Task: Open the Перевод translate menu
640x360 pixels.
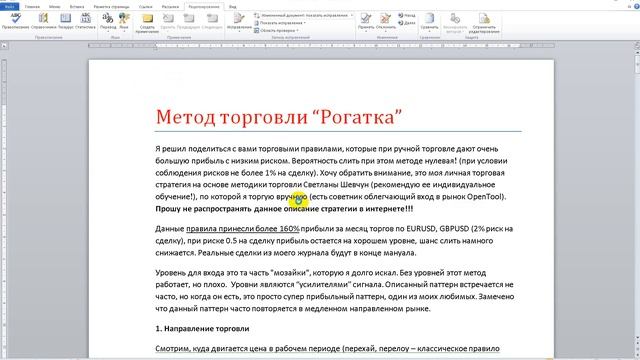Action: 108,22
